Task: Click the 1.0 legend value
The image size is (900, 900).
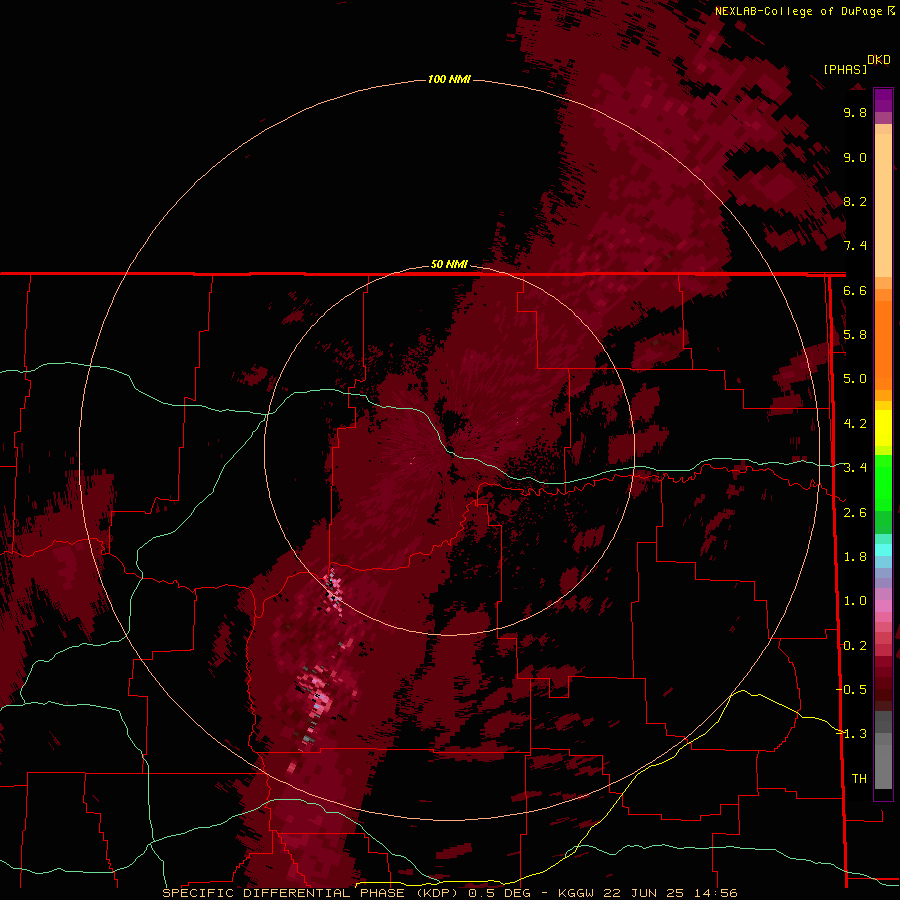Action: 855,601
